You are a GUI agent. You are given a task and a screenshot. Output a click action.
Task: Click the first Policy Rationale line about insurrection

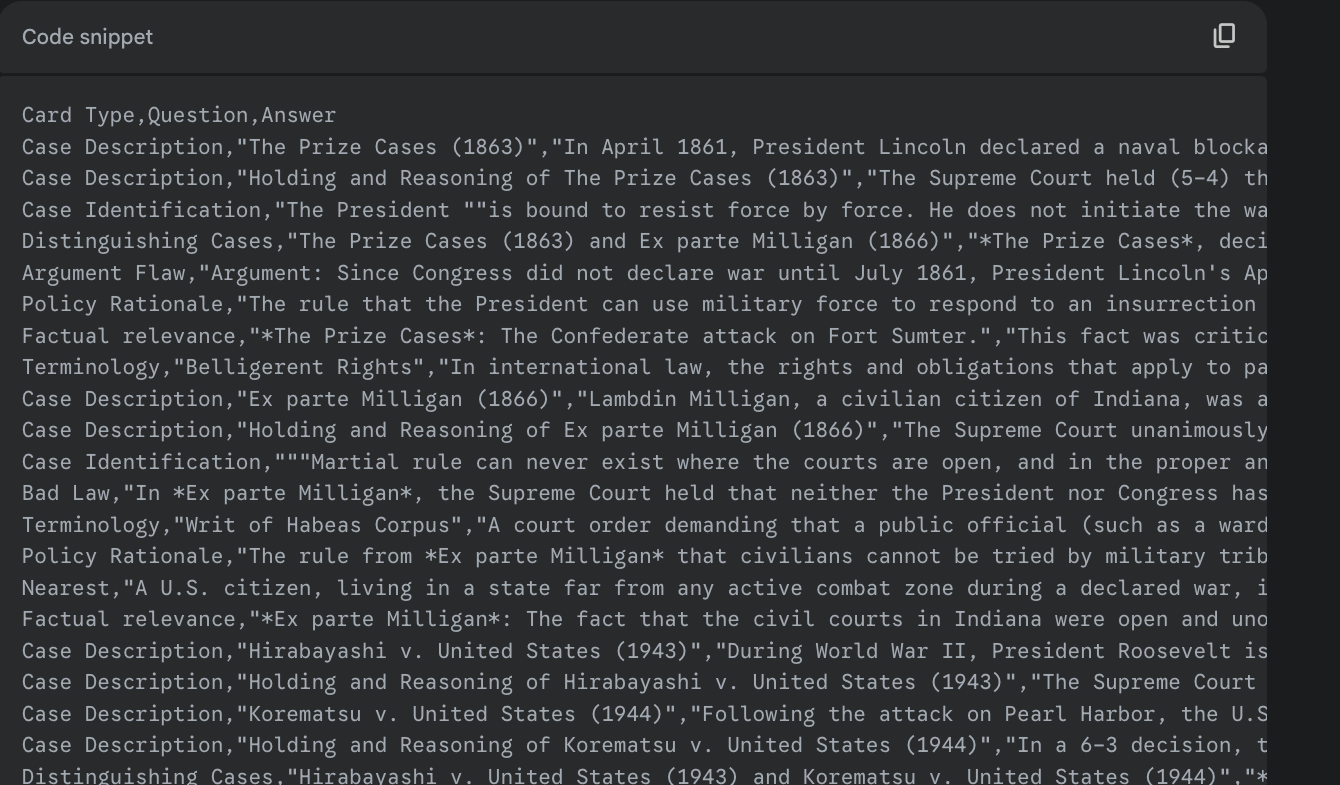point(645,304)
